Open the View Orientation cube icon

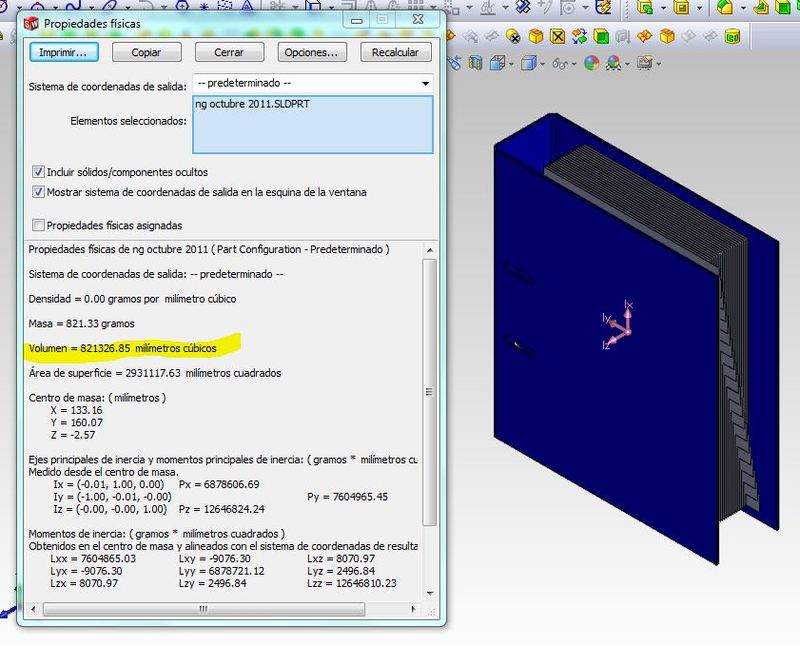pyautogui.click(x=497, y=62)
